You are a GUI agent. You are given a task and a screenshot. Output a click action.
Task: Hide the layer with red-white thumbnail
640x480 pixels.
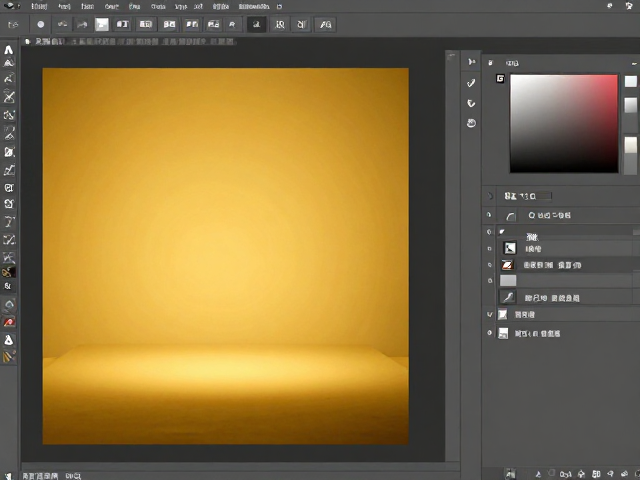[490, 265]
